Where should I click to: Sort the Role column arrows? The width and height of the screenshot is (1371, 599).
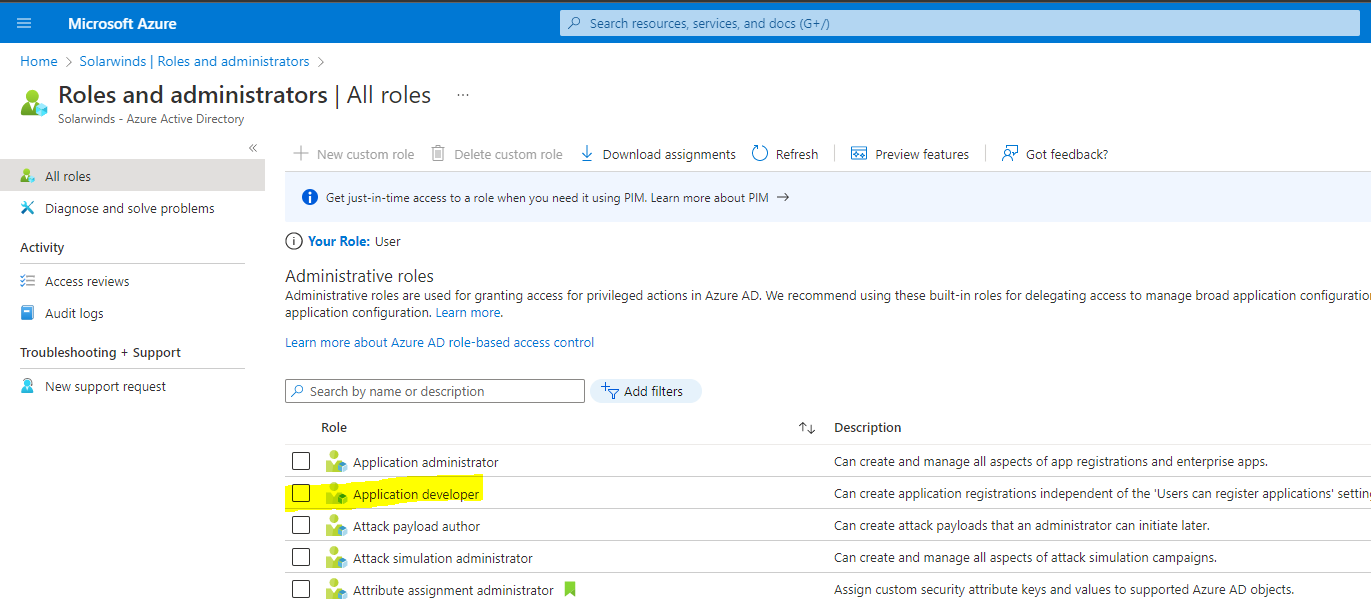tap(807, 428)
